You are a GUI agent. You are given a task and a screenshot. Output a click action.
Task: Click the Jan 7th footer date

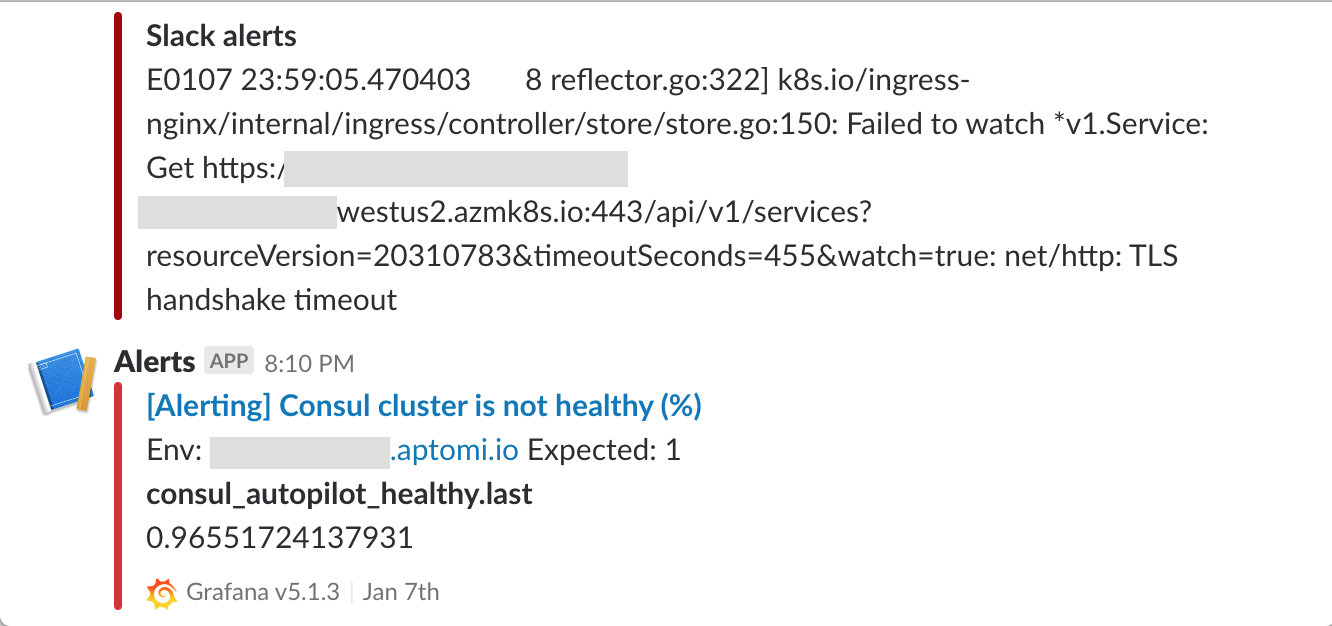pos(401,592)
